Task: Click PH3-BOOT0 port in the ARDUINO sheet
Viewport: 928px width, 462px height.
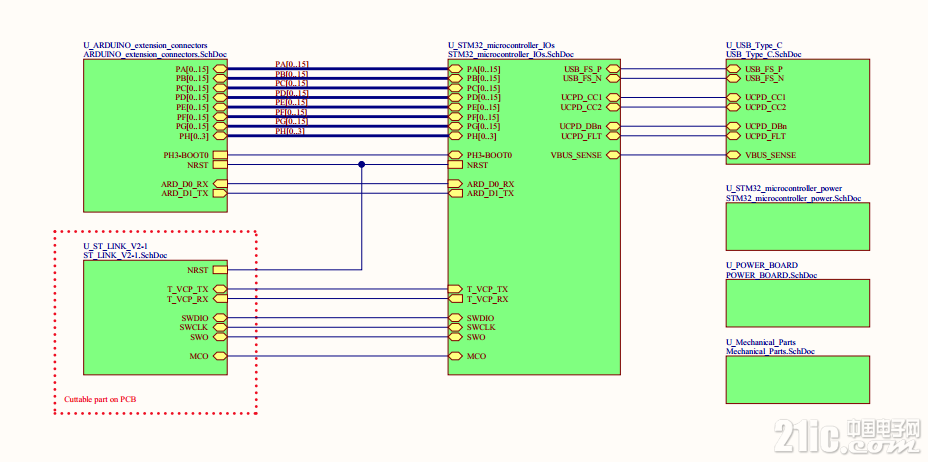Action: (x=220, y=155)
